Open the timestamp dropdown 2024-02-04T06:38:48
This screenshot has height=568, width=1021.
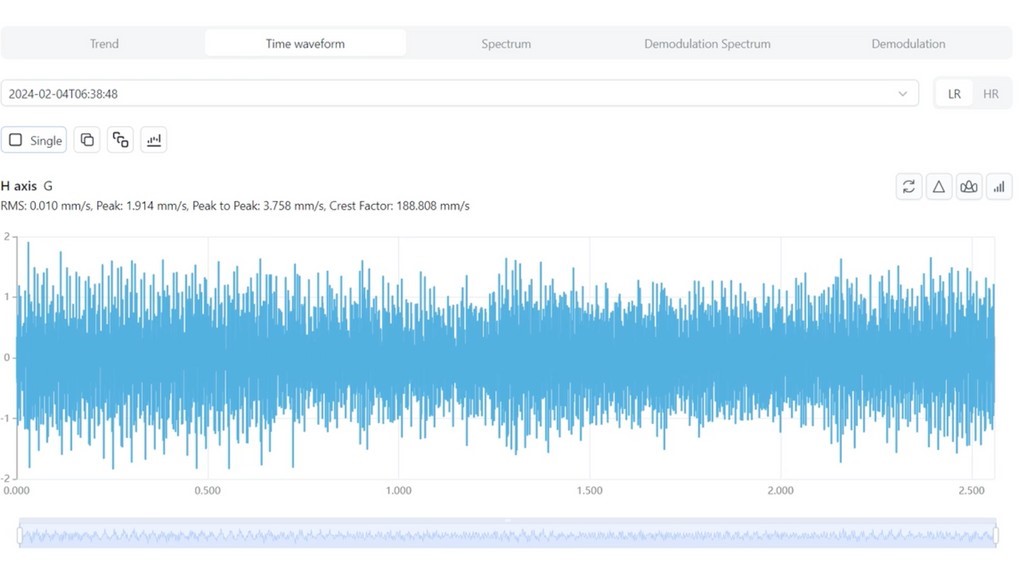pos(450,94)
